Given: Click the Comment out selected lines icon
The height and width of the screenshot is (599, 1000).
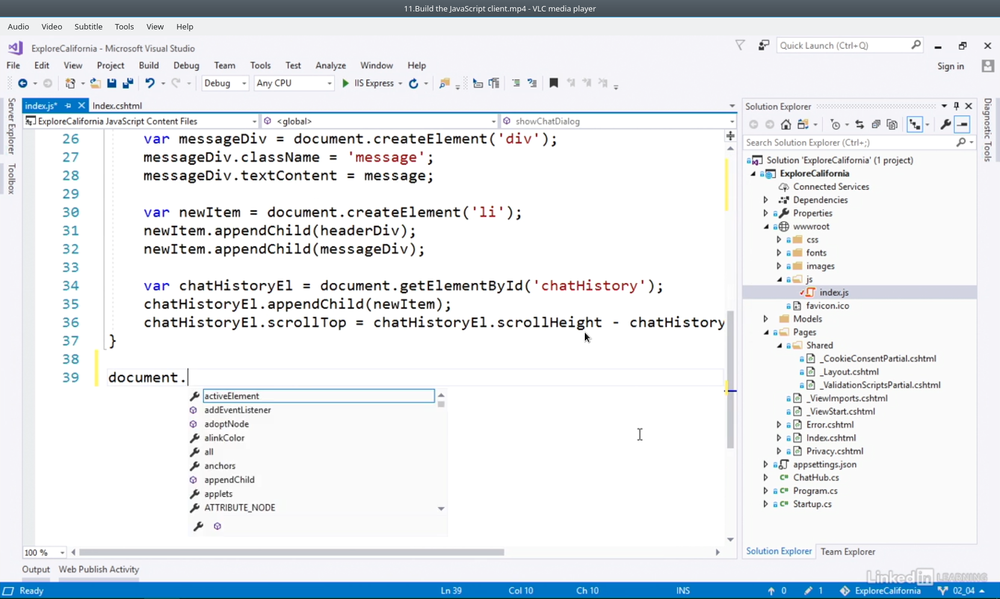Looking at the screenshot, I should pos(515,83).
